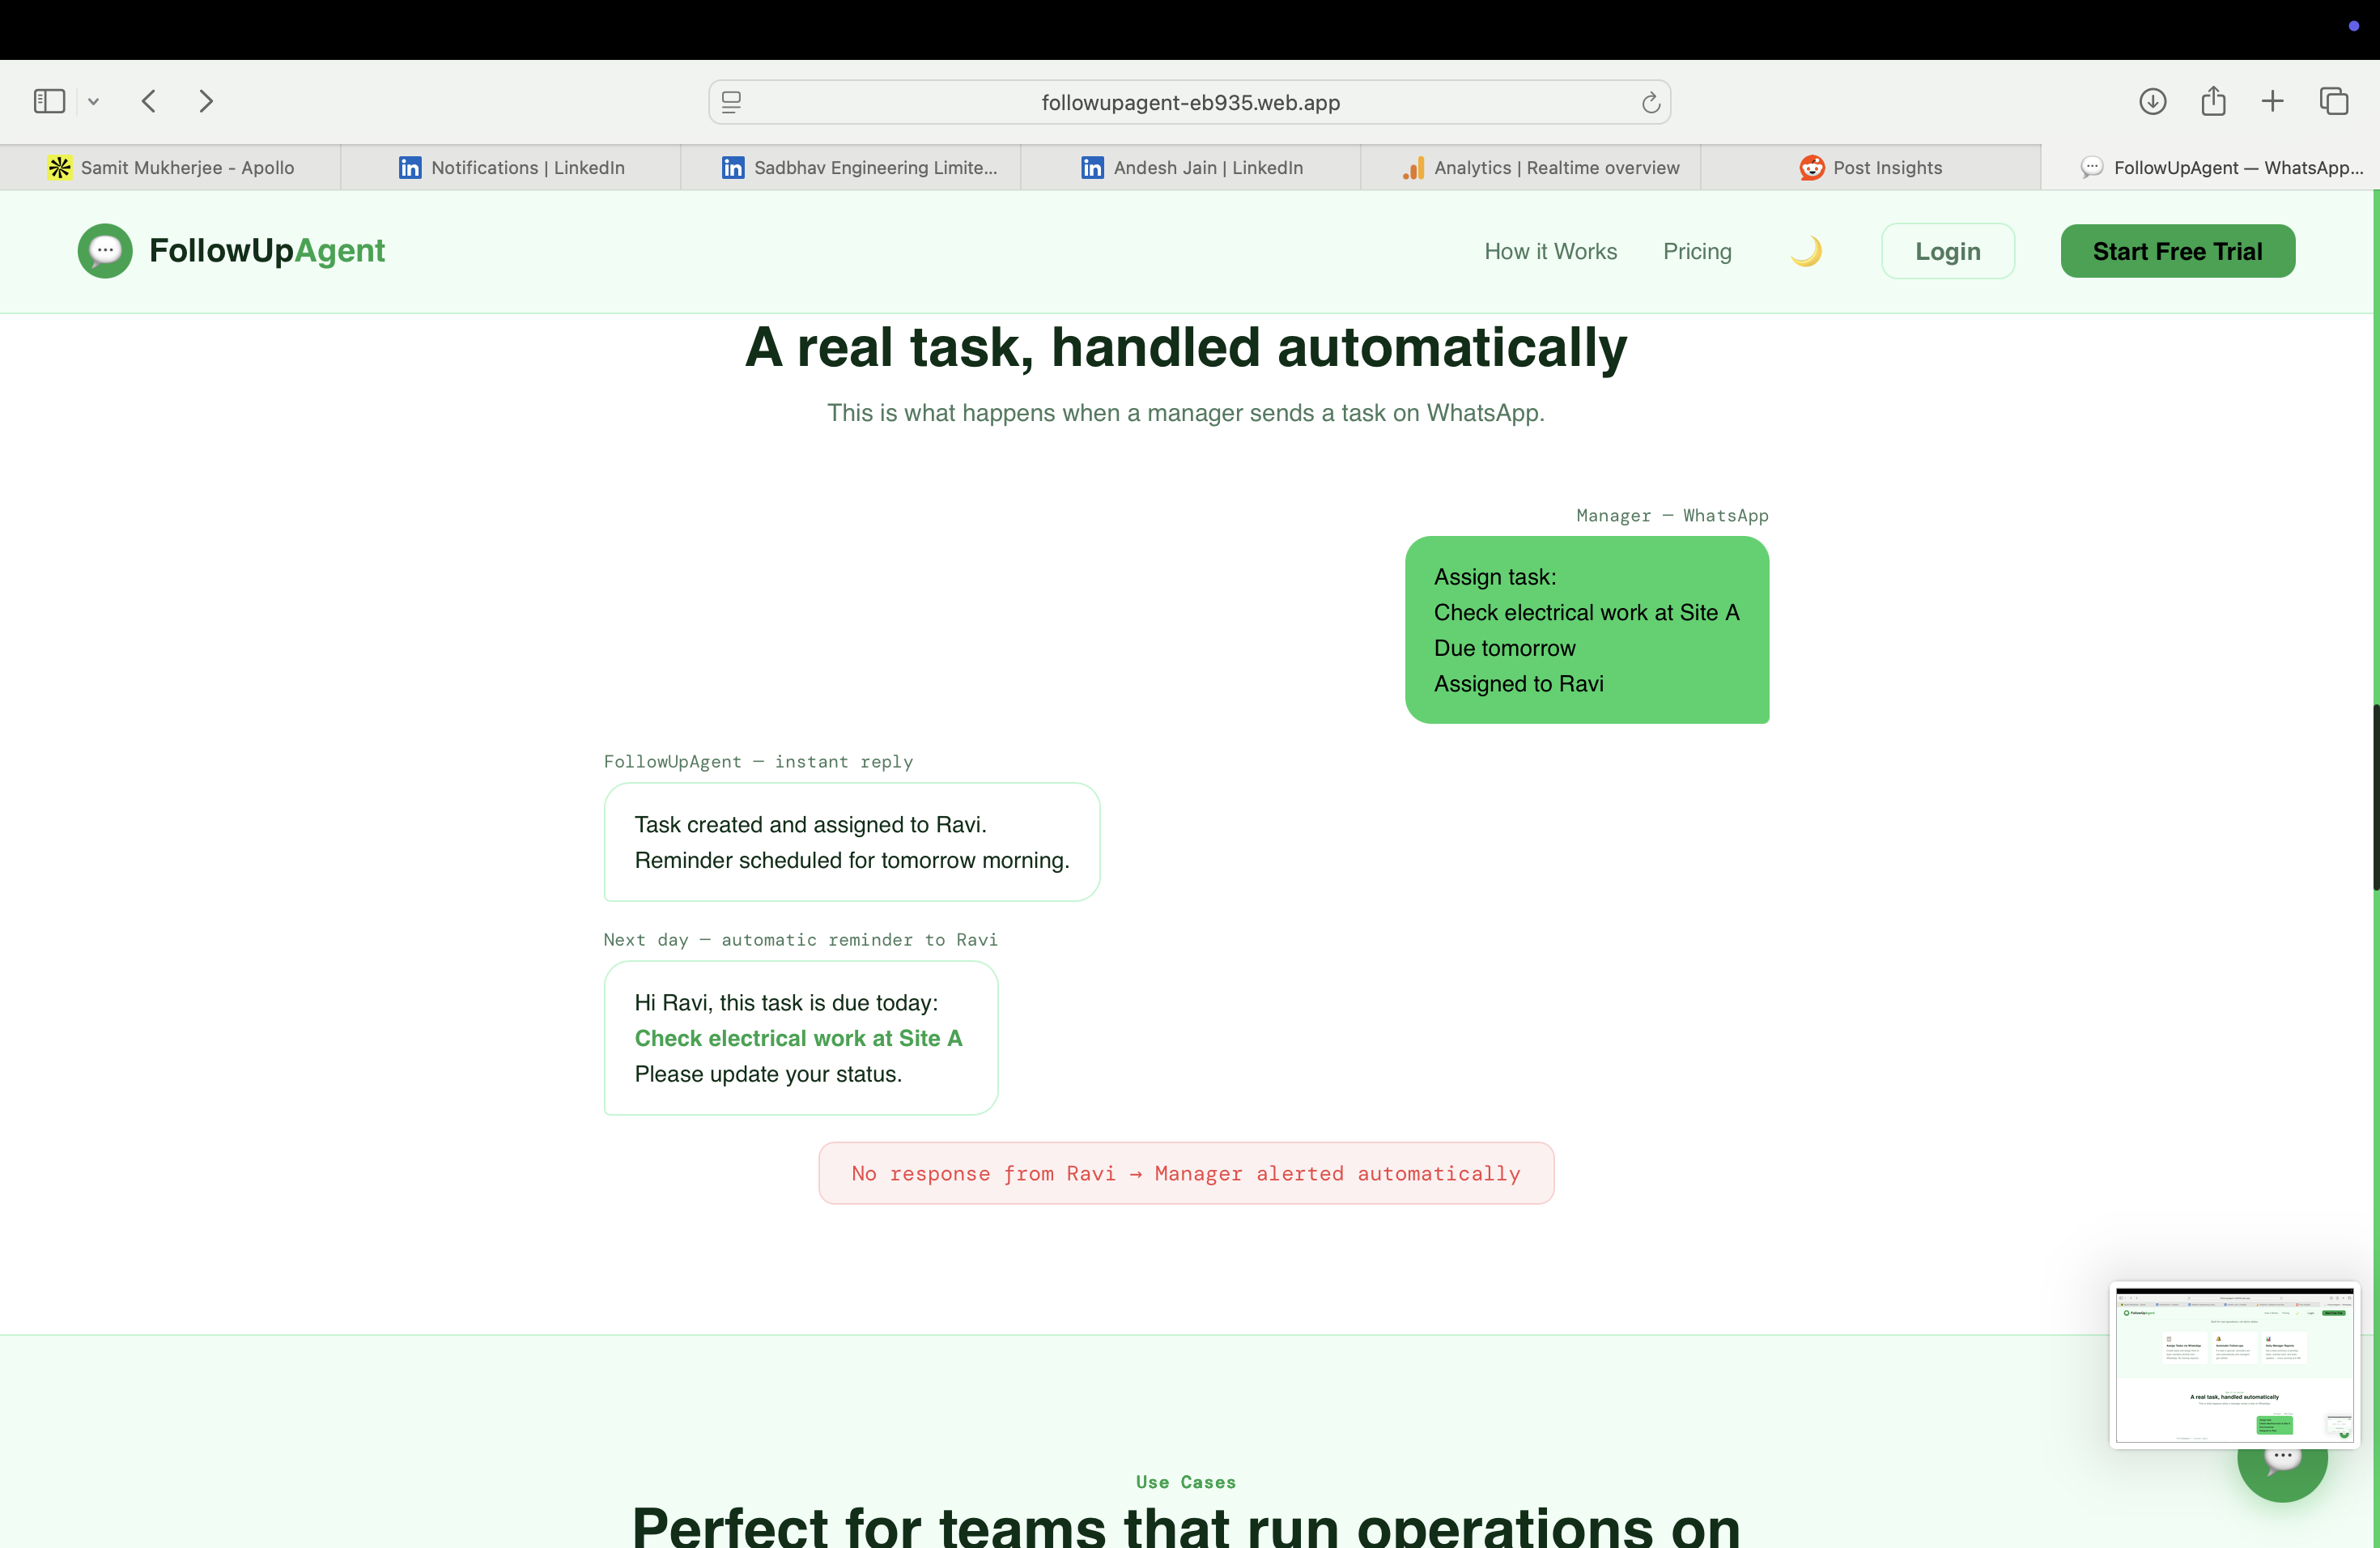
Task: Click the Apollo favicon in first tab
Action: click(60, 168)
